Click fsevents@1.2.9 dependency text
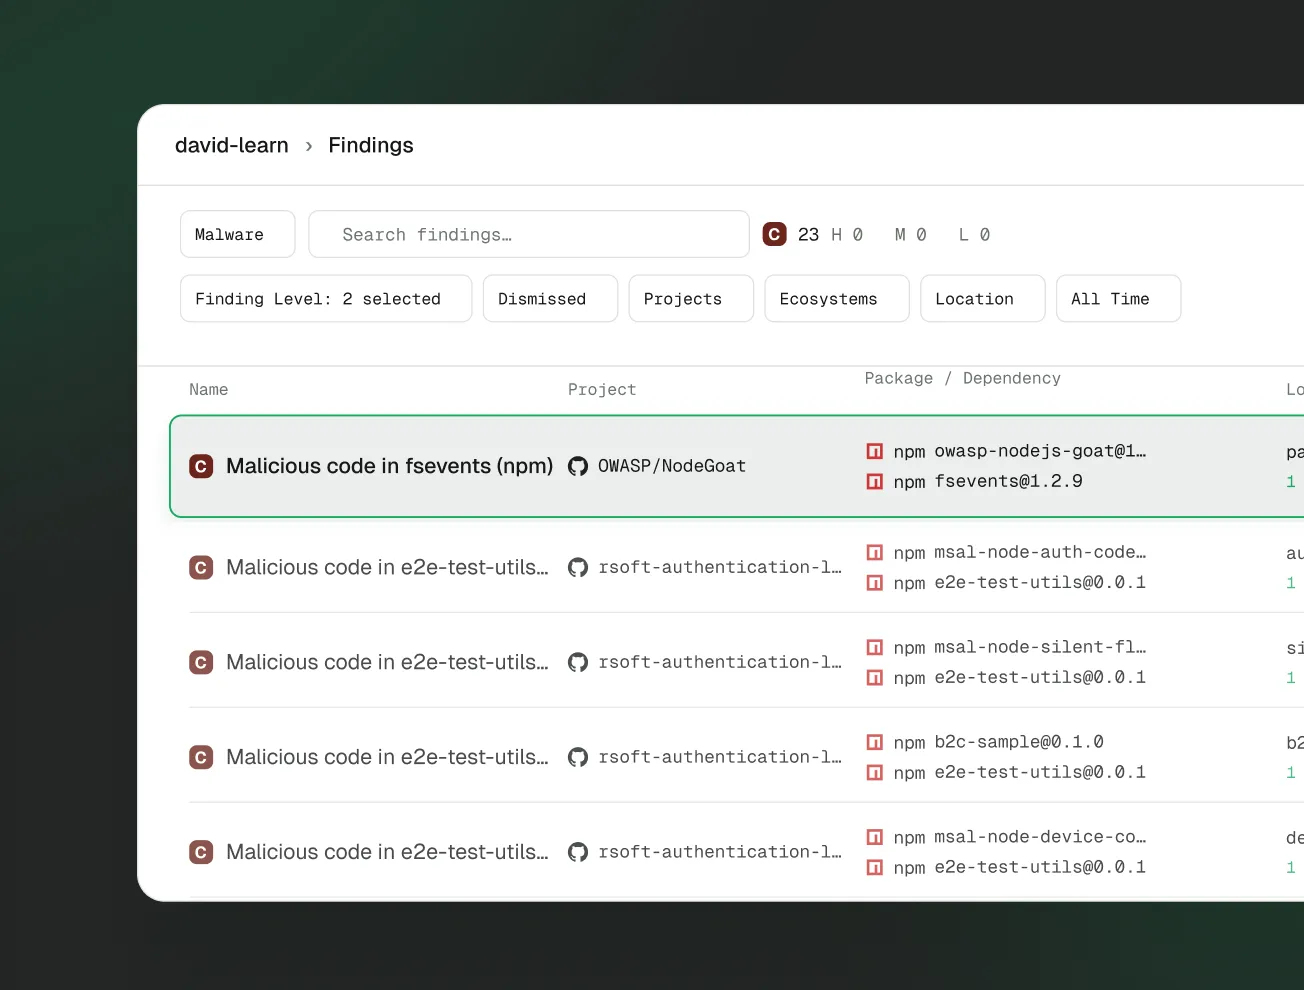 click(1009, 481)
